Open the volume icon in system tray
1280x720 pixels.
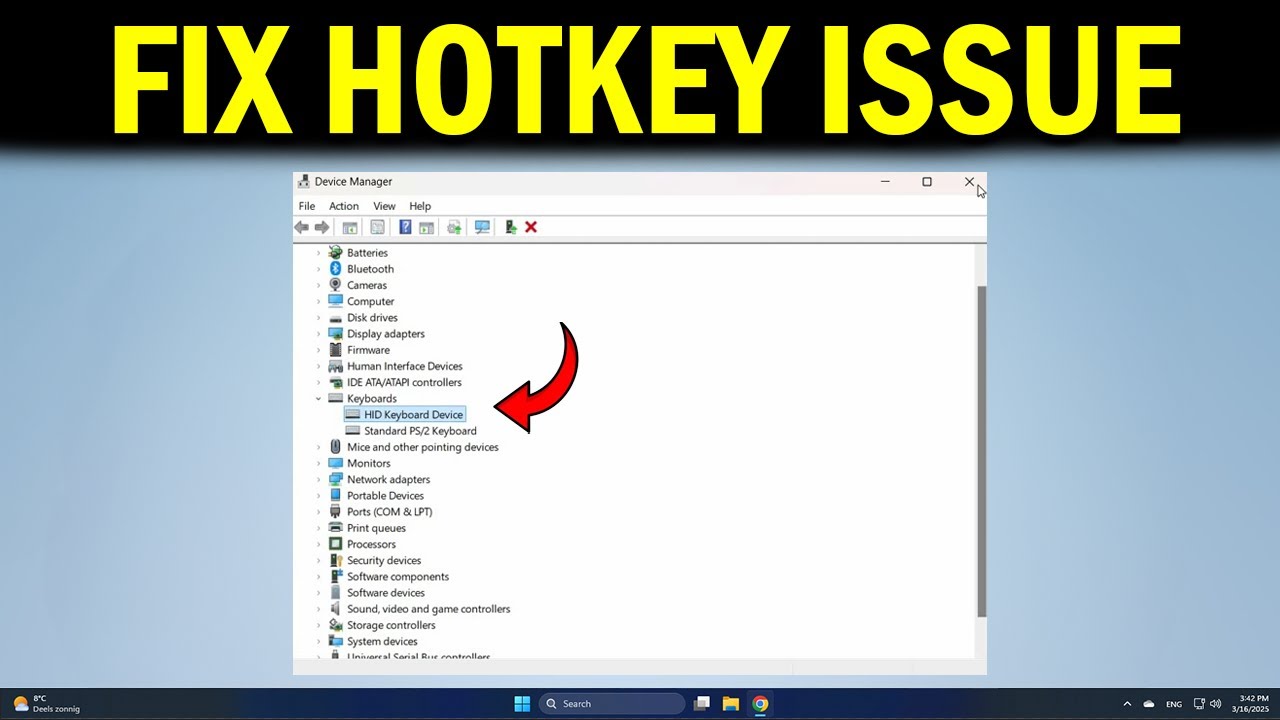point(1215,704)
